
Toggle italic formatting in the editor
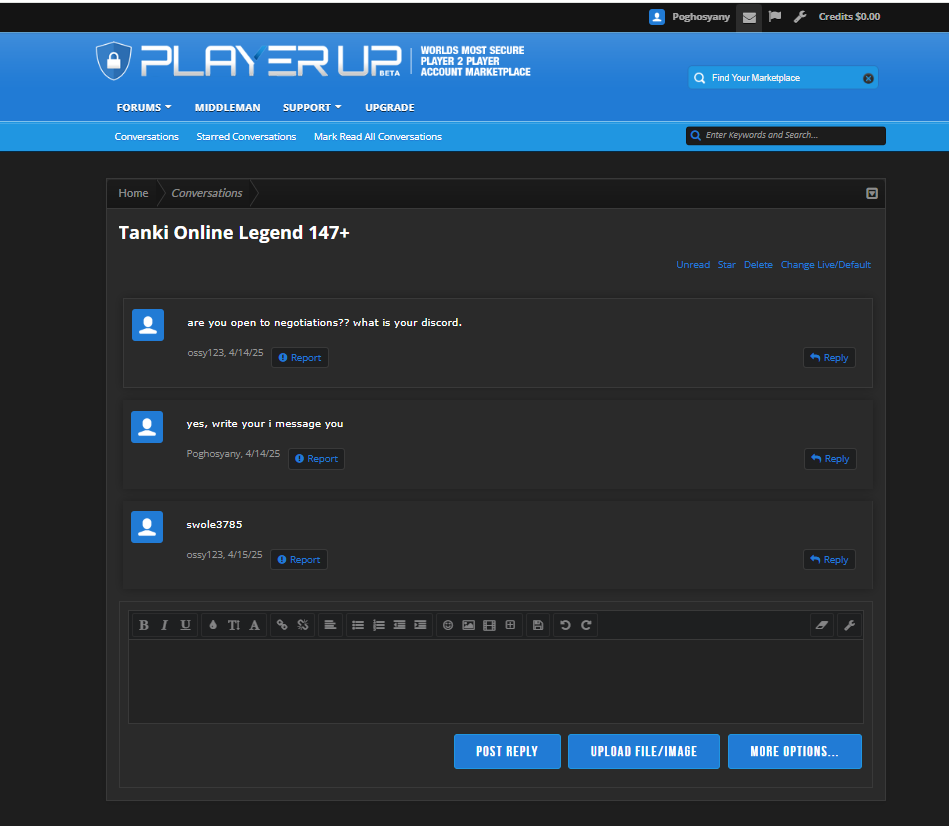click(x=164, y=625)
